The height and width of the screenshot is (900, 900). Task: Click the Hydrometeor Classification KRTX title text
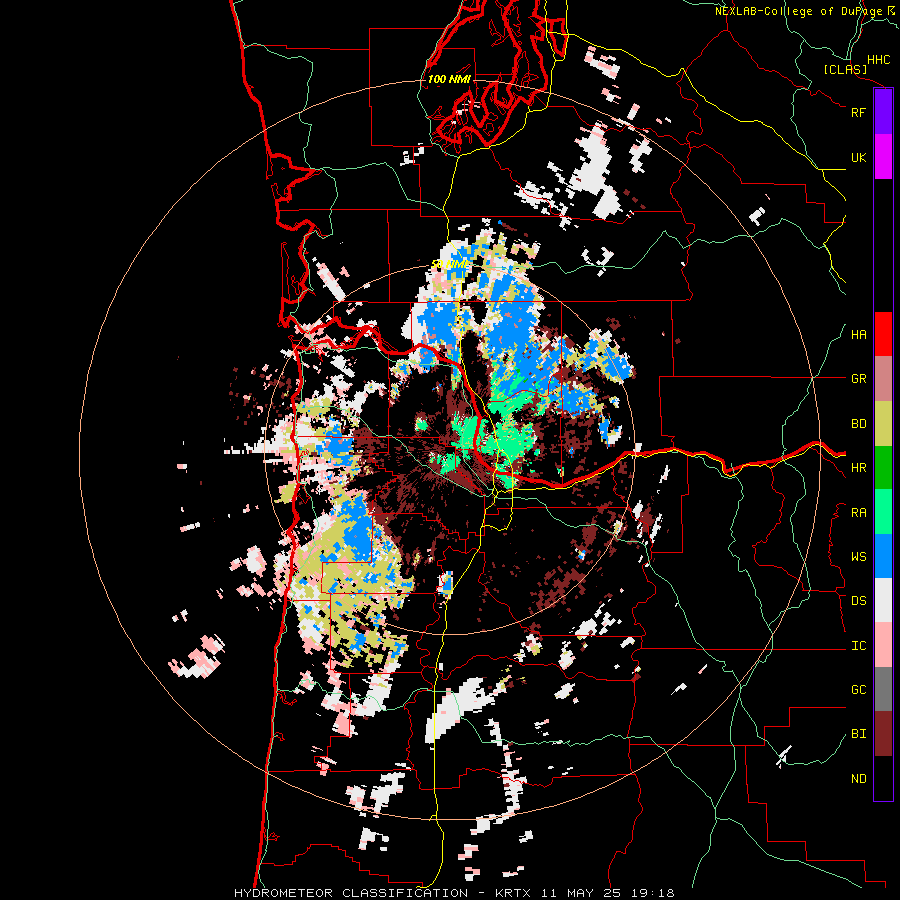tap(454, 893)
